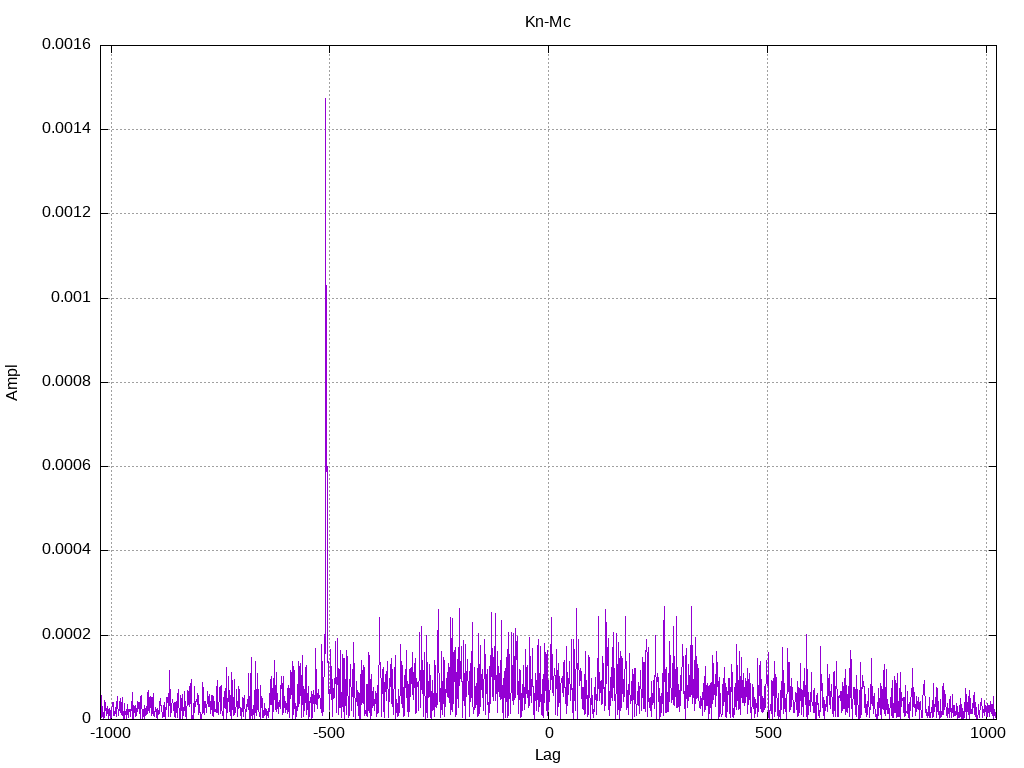Click the x-axis tick label 1000
The image size is (1024, 768).
pos(987,733)
